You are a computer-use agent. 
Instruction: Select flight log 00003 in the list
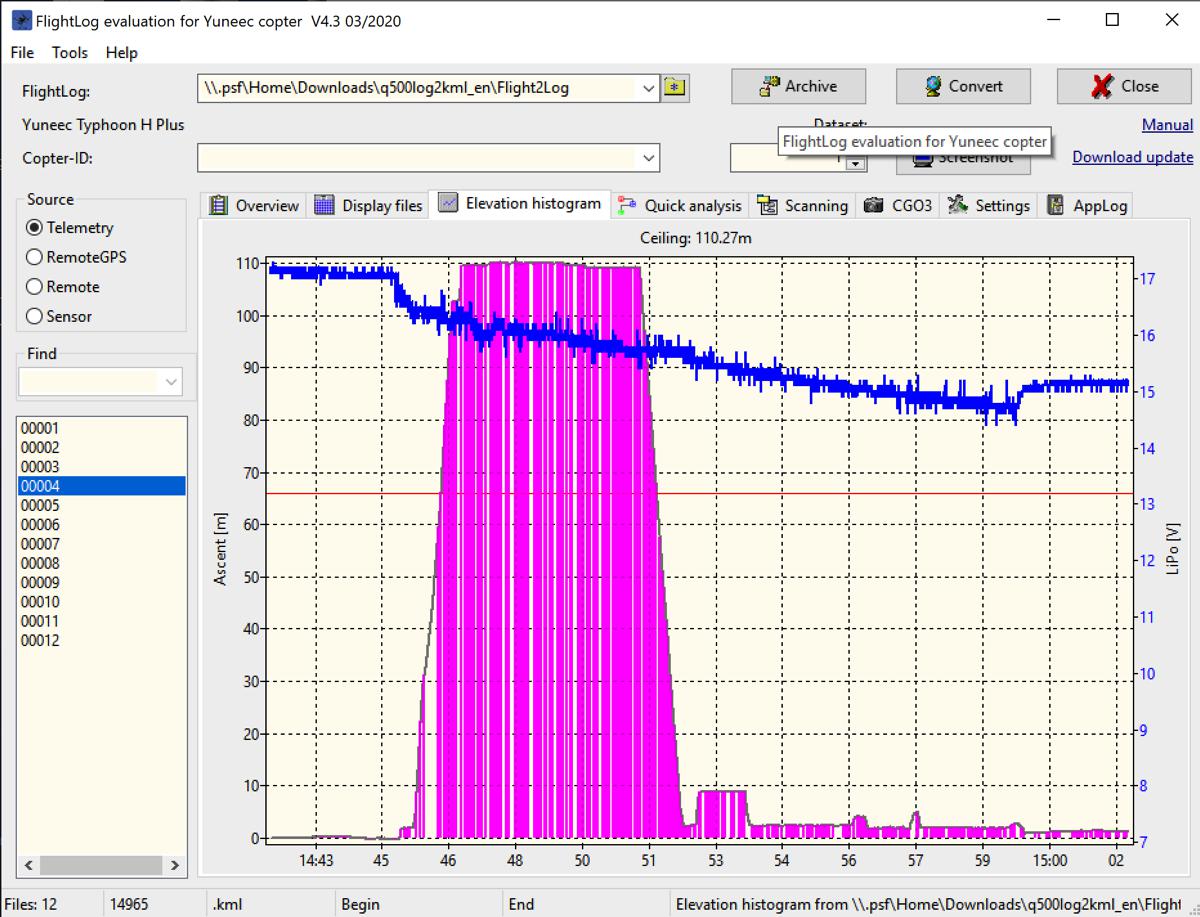(102, 467)
